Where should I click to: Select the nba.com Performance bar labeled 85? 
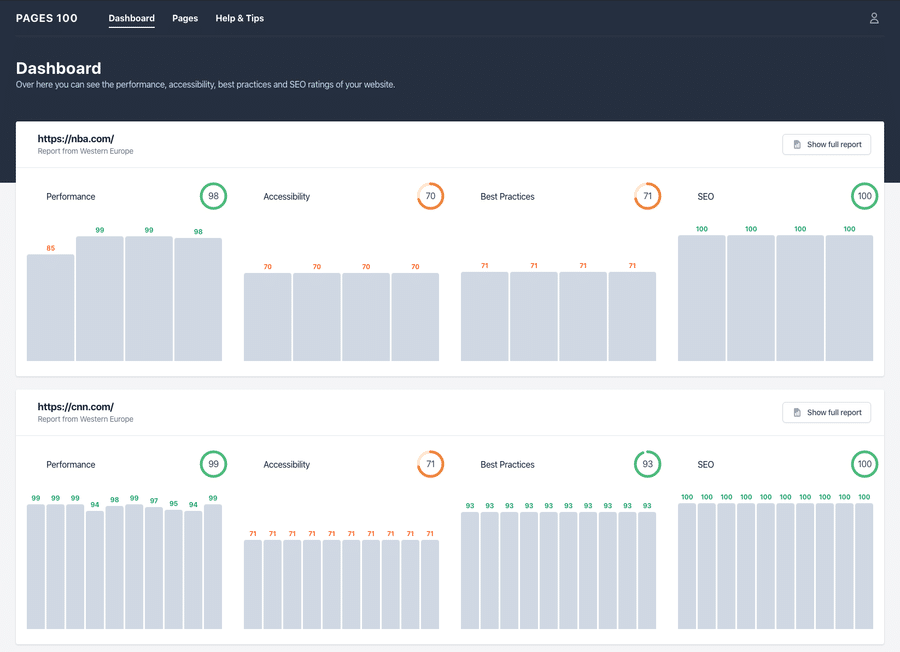pyautogui.click(x=51, y=308)
